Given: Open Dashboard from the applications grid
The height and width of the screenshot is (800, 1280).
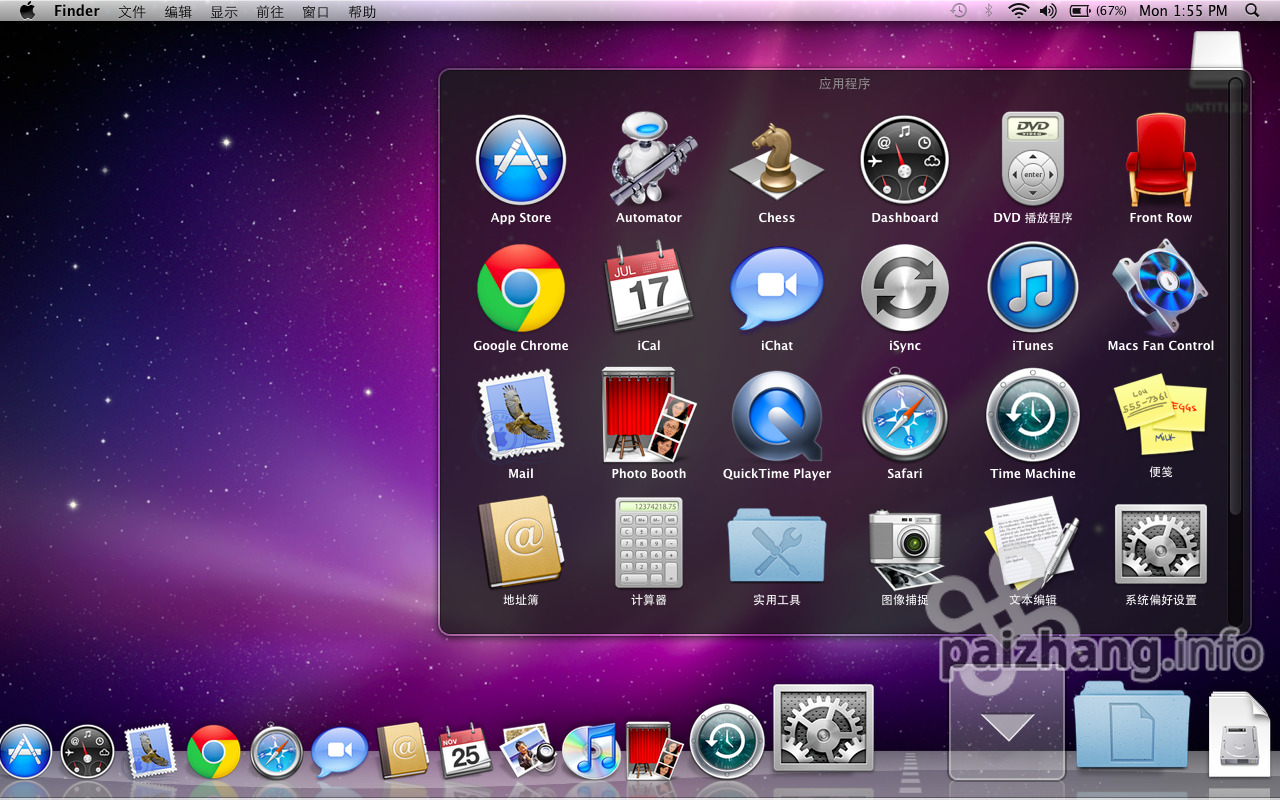Looking at the screenshot, I should tap(905, 160).
